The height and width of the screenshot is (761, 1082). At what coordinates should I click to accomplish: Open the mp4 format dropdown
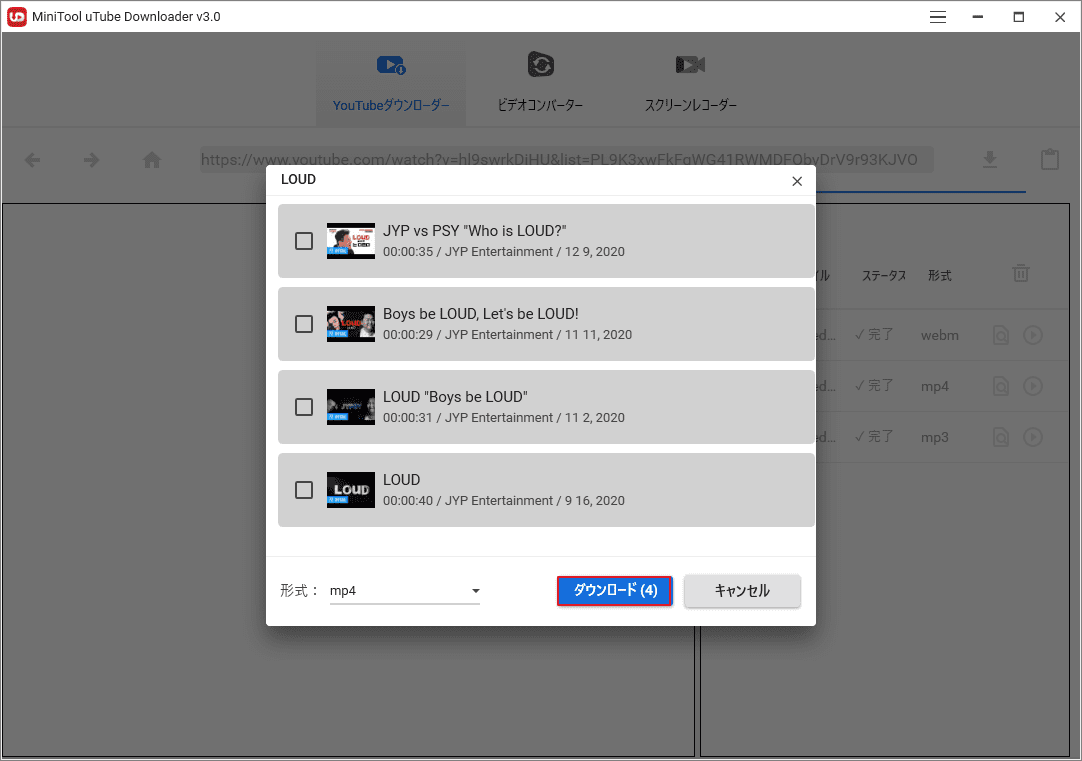point(404,591)
